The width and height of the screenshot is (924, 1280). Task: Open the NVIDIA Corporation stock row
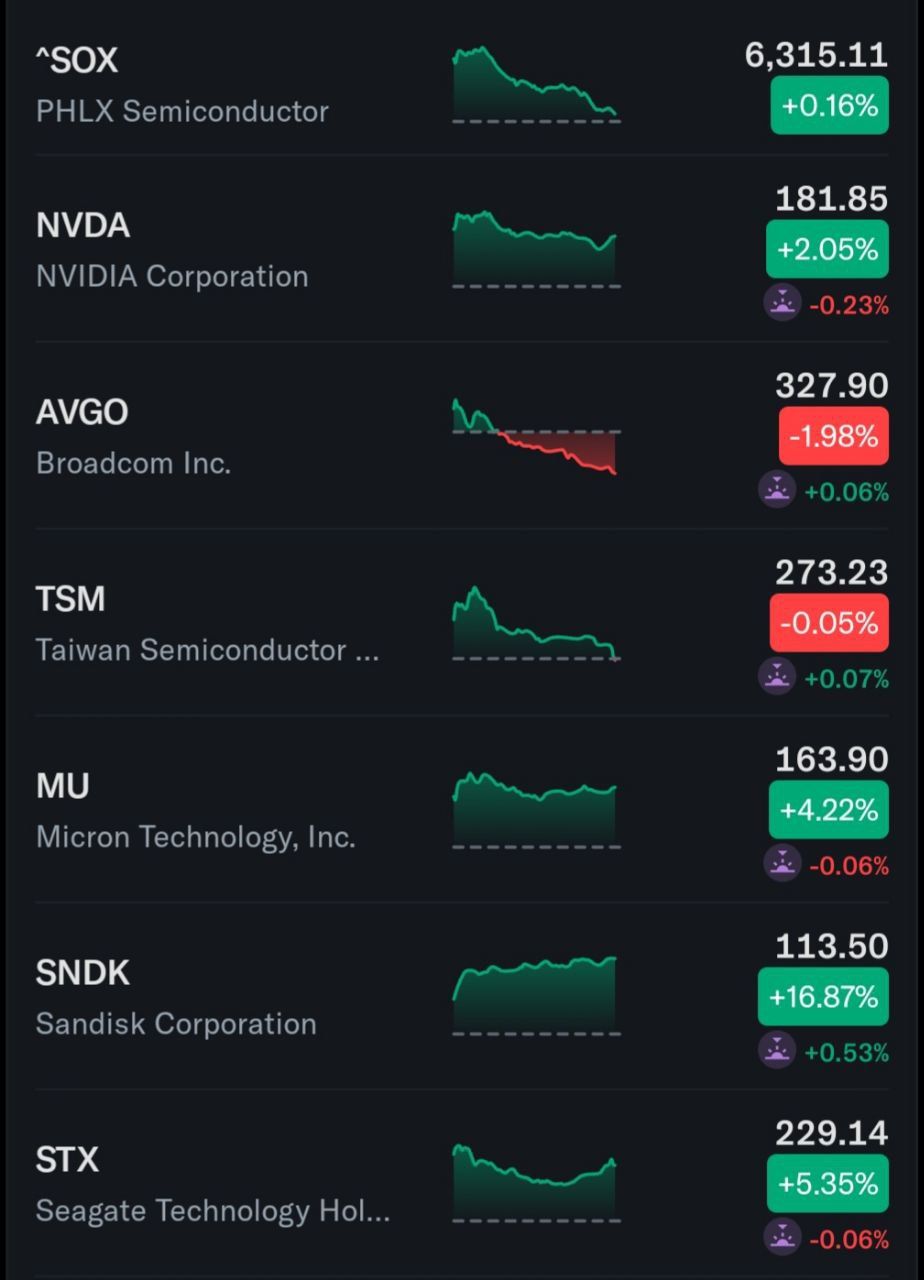point(172,276)
